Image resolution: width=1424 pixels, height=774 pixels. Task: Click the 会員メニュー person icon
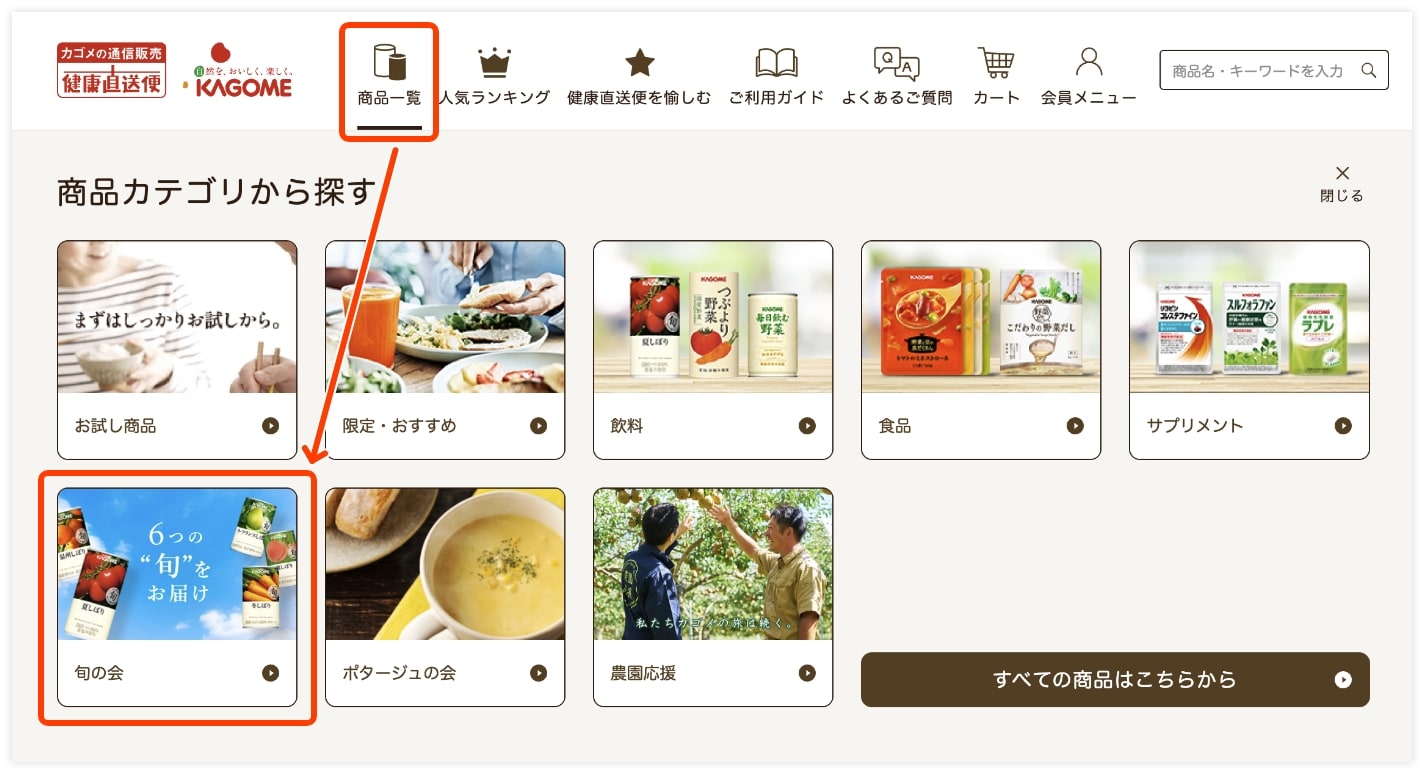[x=1088, y=62]
